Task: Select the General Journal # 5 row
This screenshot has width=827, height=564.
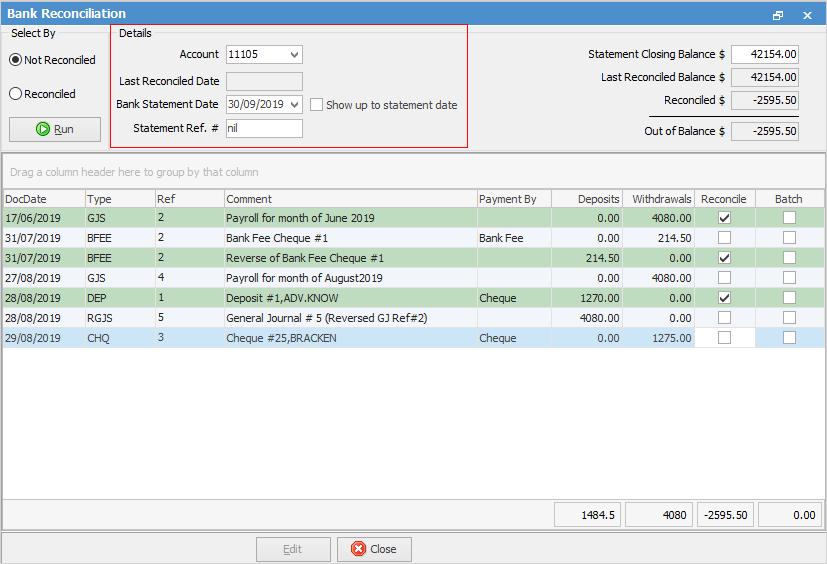Action: [350, 318]
